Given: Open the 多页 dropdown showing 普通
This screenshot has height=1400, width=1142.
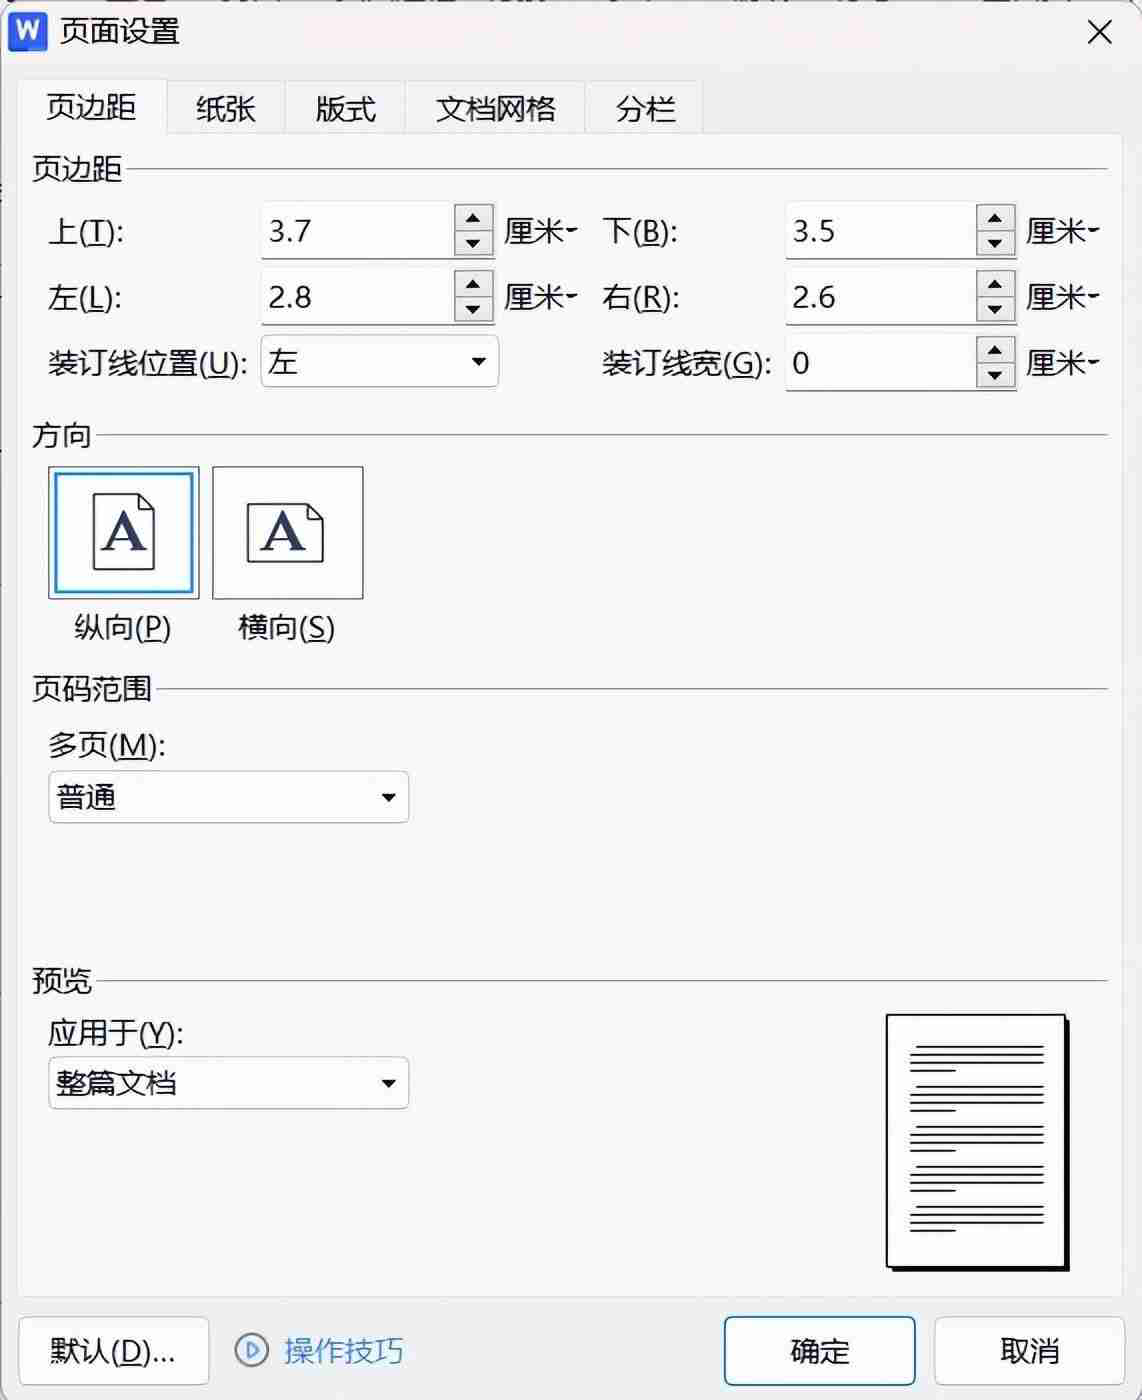Looking at the screenshot, I should tap(228, 797).
